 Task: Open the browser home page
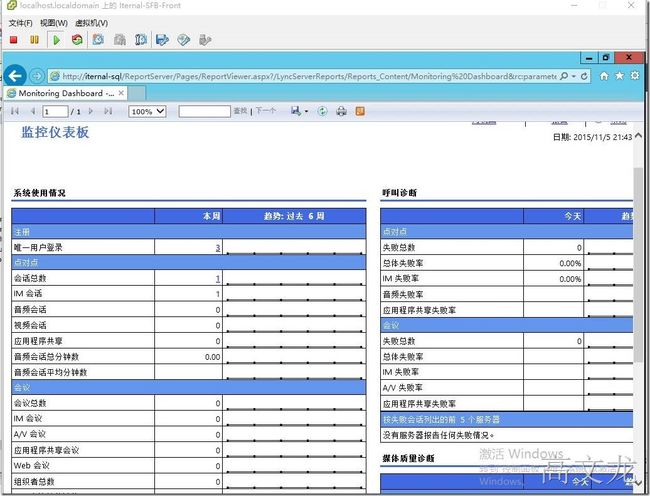point(604,76)
